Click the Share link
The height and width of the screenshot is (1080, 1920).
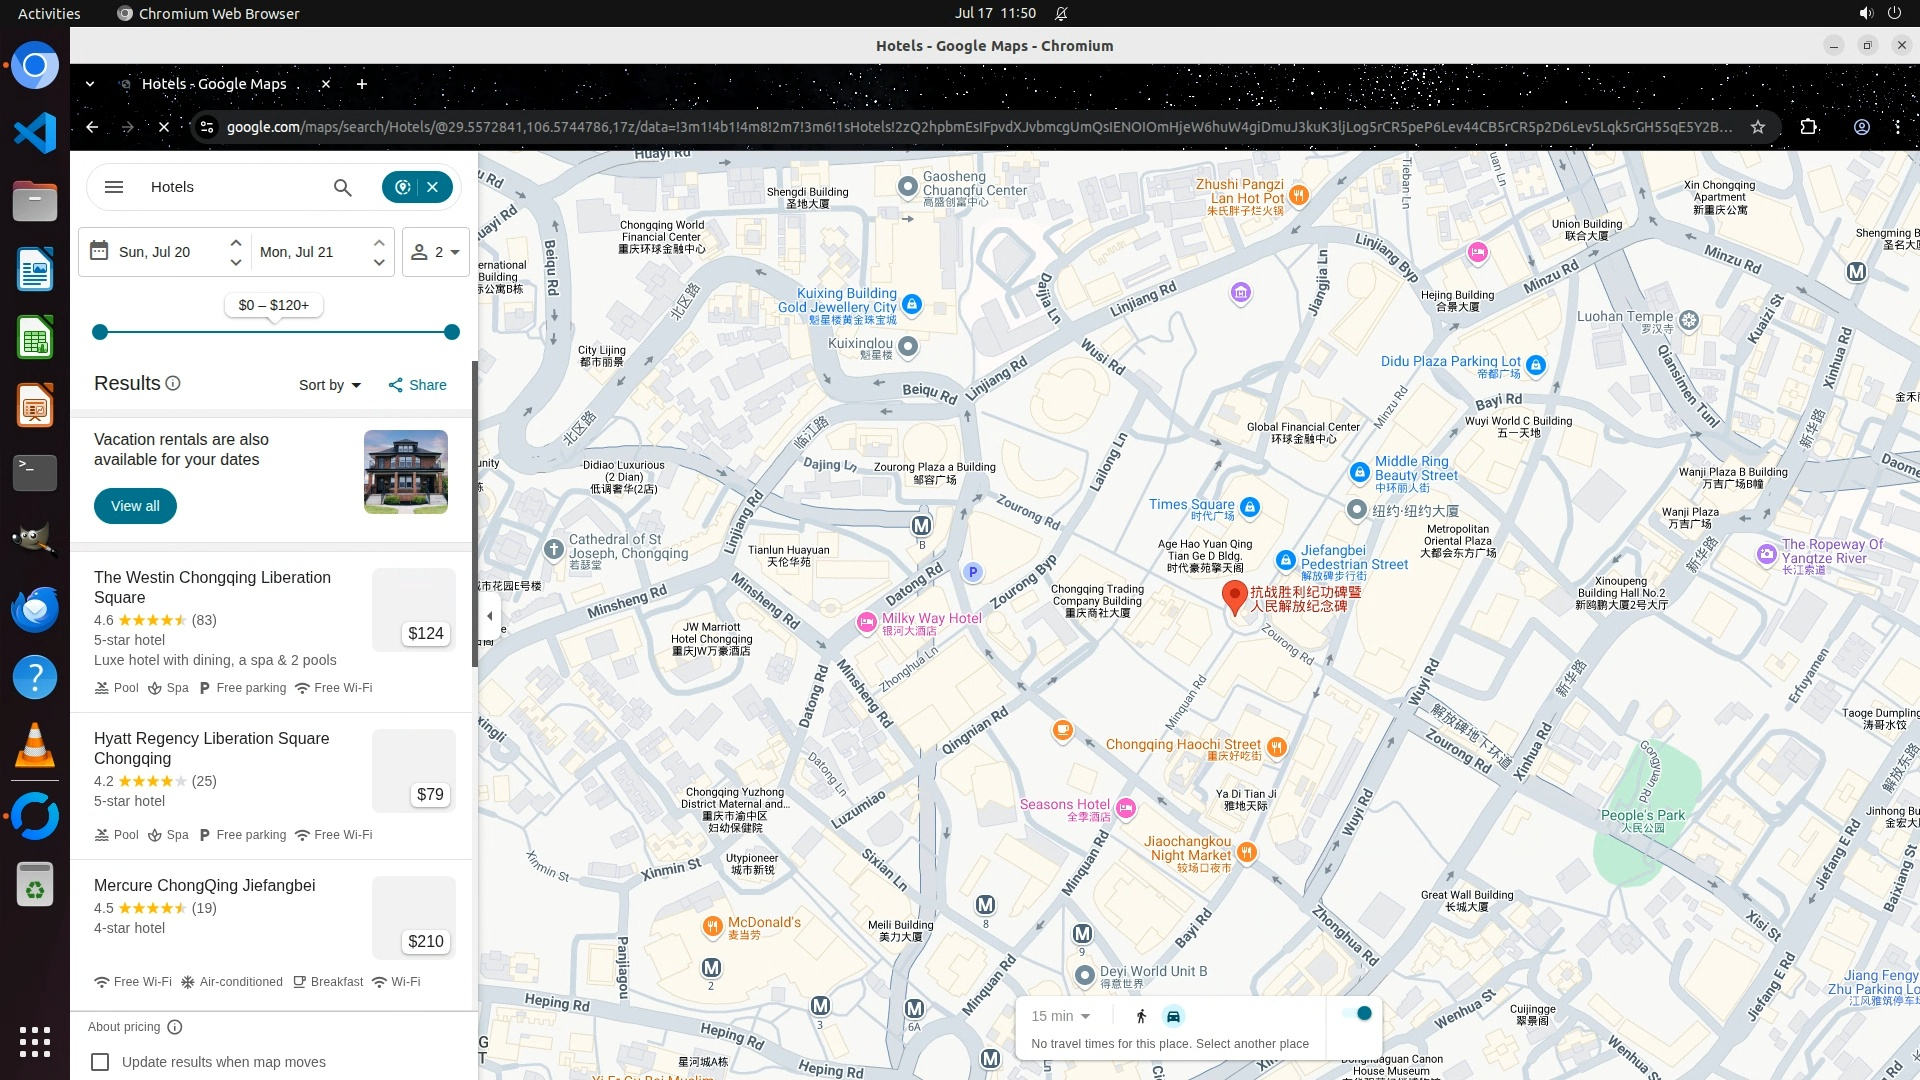point(418,385)
